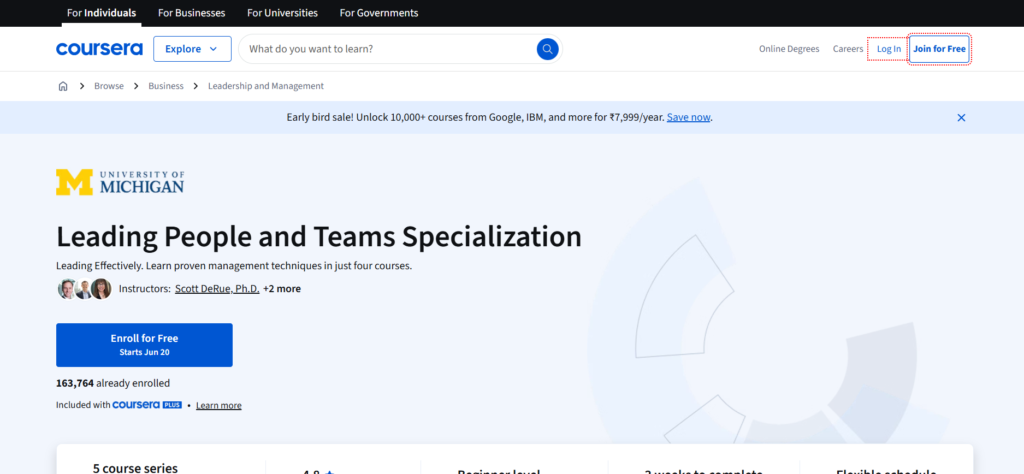
Task: Click the Coursera logo
Action: 99,49
